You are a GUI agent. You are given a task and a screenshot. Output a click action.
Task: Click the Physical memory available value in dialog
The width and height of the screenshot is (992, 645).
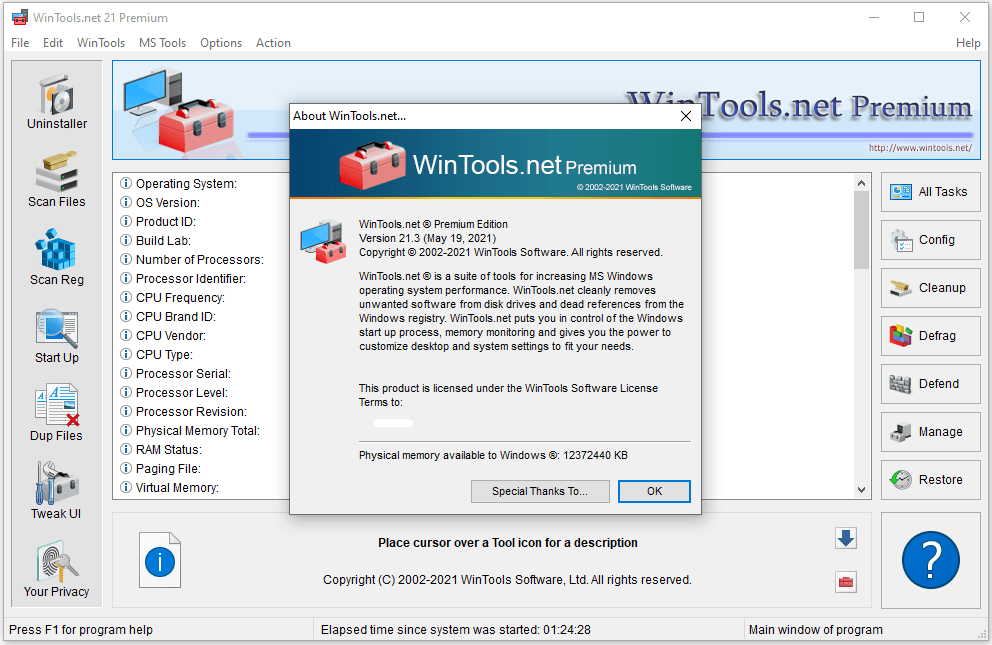click(x=595, y=455)
